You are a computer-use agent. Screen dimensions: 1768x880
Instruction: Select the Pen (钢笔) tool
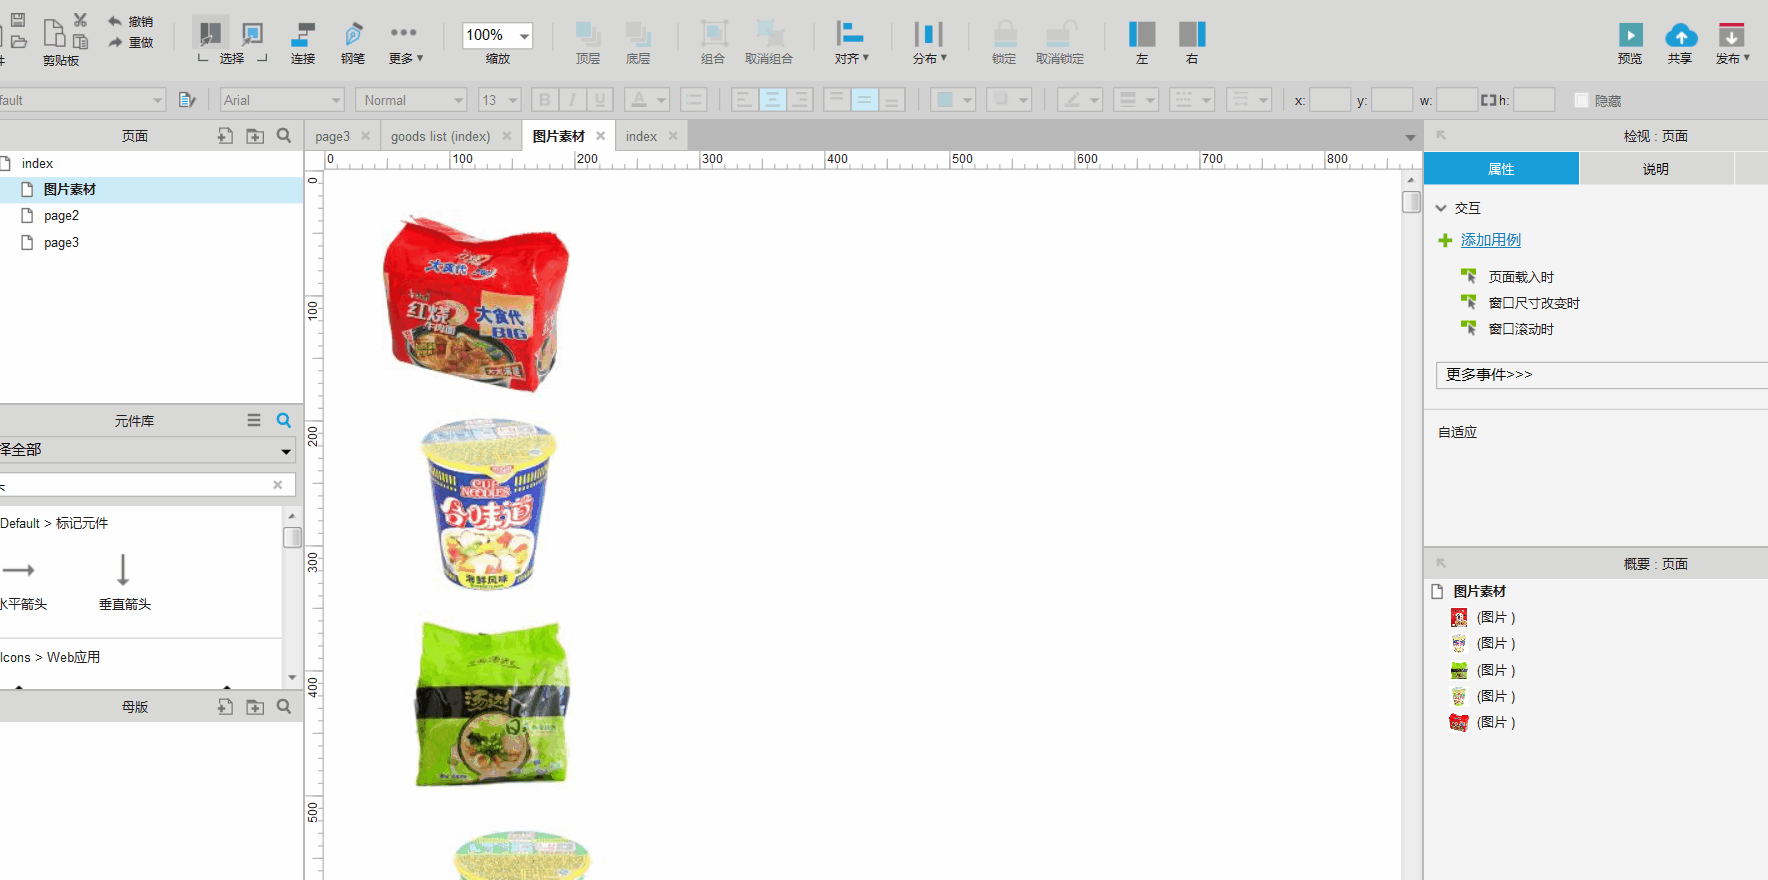click(x=353, y=44)
